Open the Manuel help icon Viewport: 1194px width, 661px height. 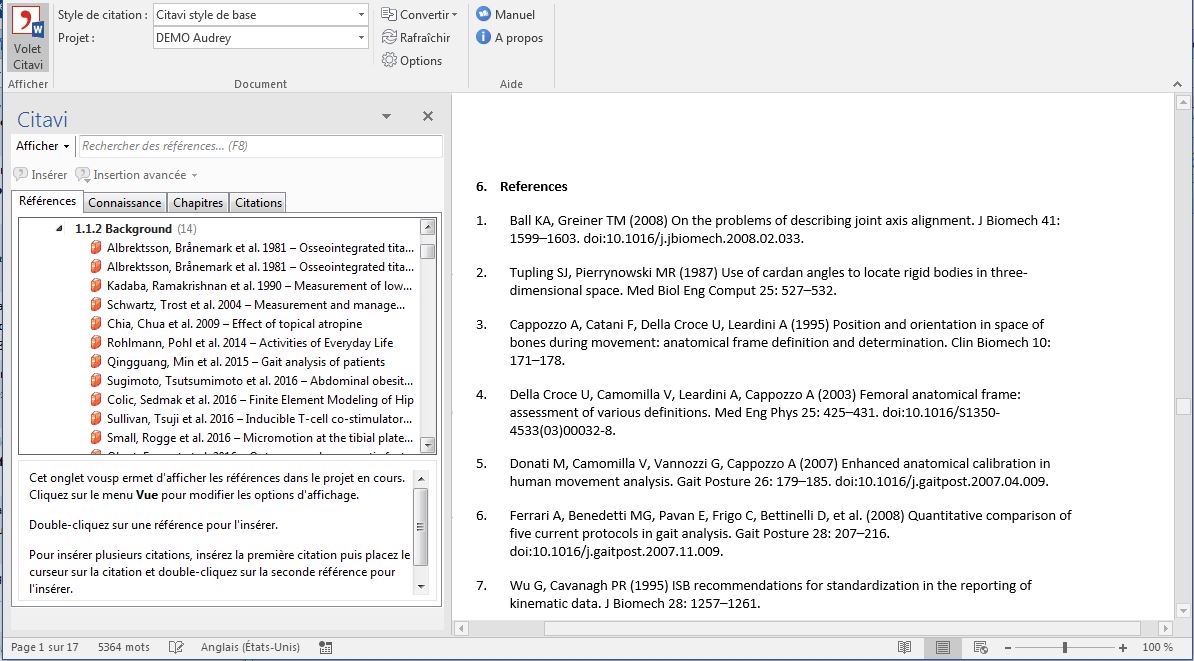(484, 15)
